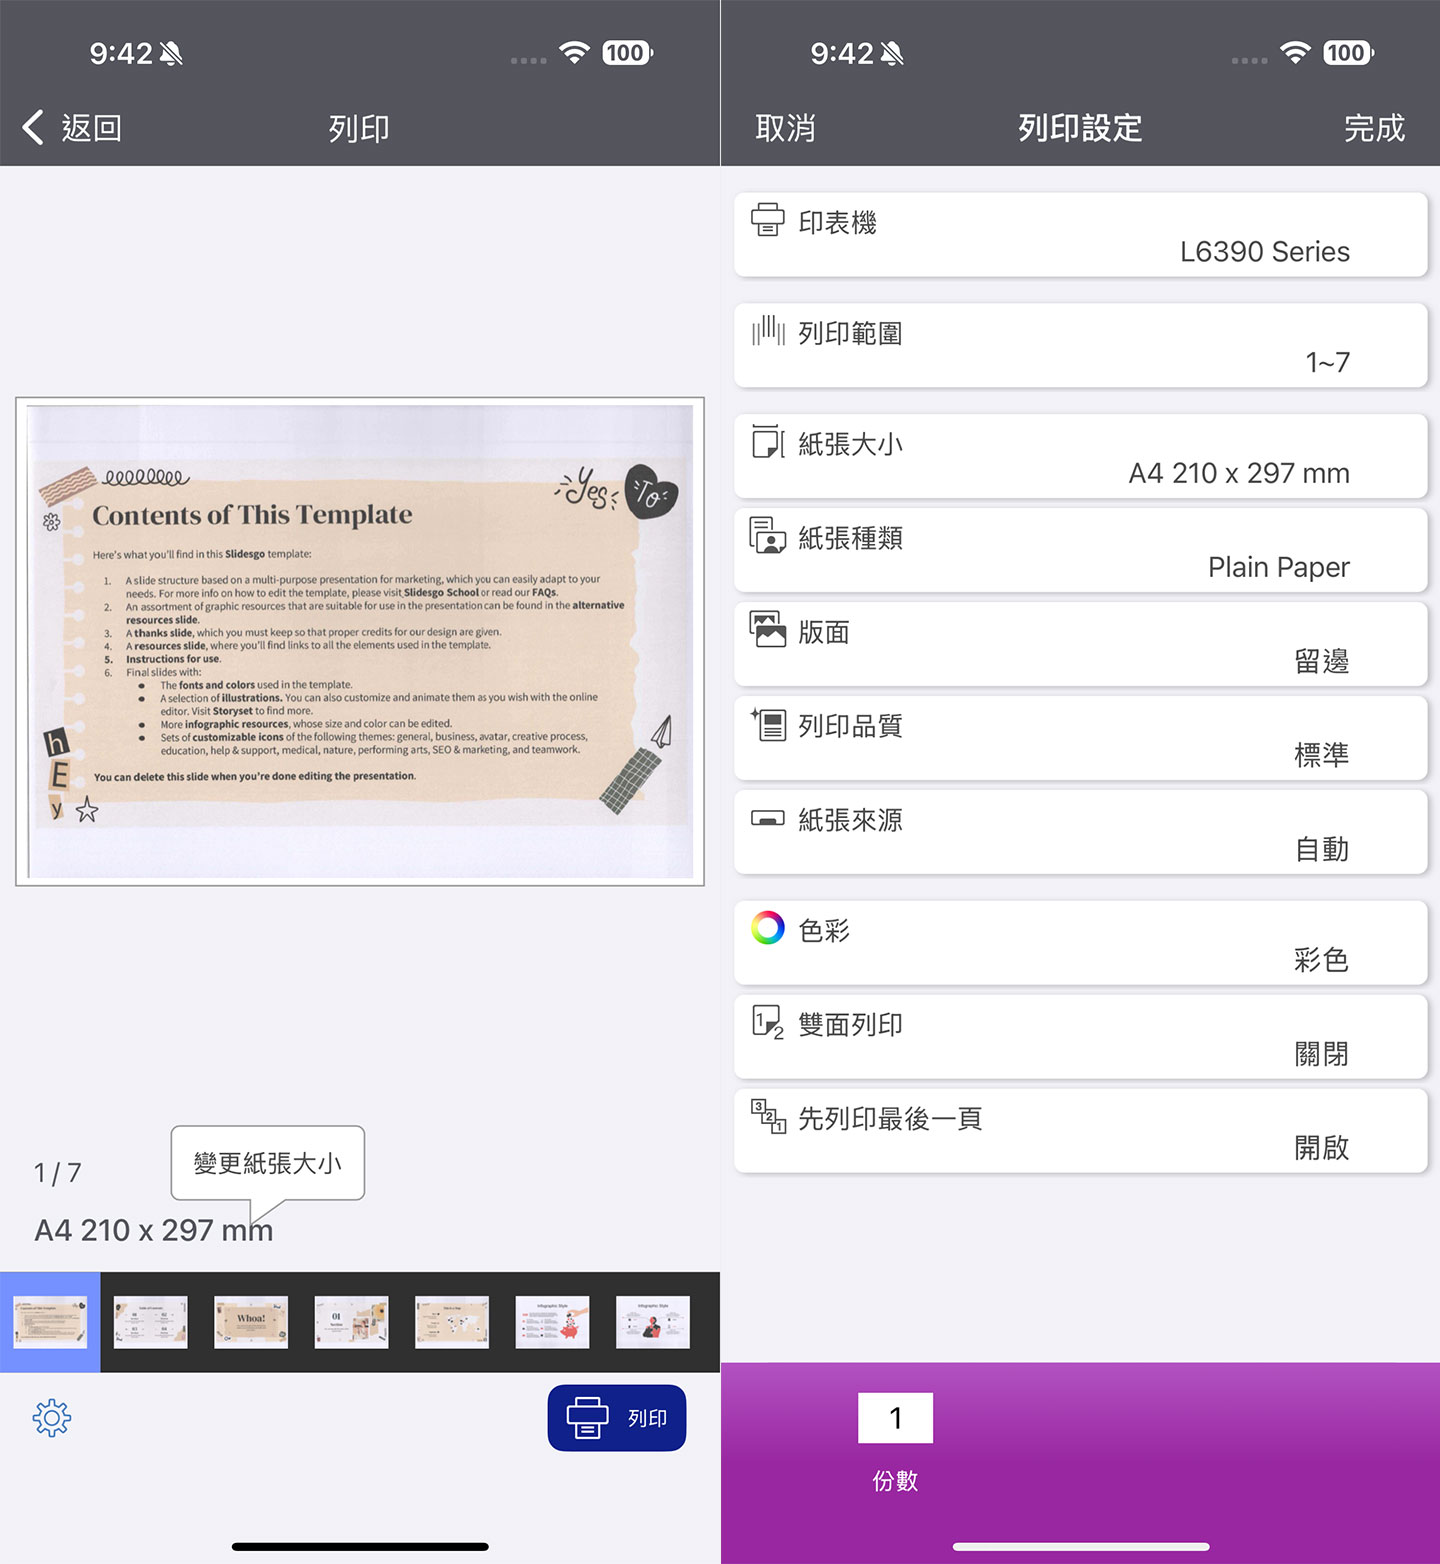Tap the back chevron icon
1440x1564 pixels.
pos(33,128)
